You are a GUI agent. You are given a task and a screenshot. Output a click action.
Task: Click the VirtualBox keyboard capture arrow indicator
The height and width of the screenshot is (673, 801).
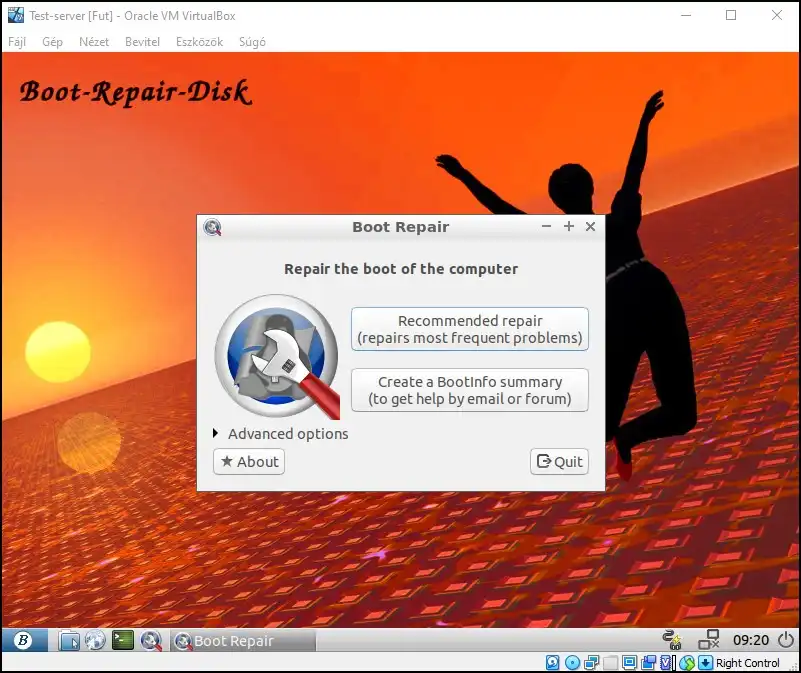point(705,663)
